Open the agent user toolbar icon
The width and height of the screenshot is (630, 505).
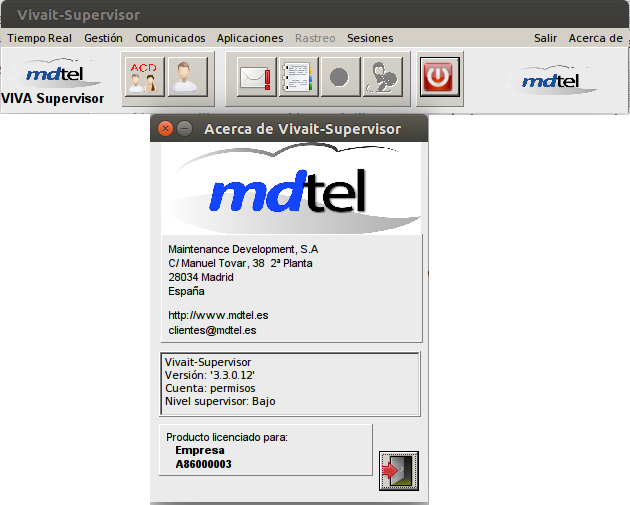(187, 77)
